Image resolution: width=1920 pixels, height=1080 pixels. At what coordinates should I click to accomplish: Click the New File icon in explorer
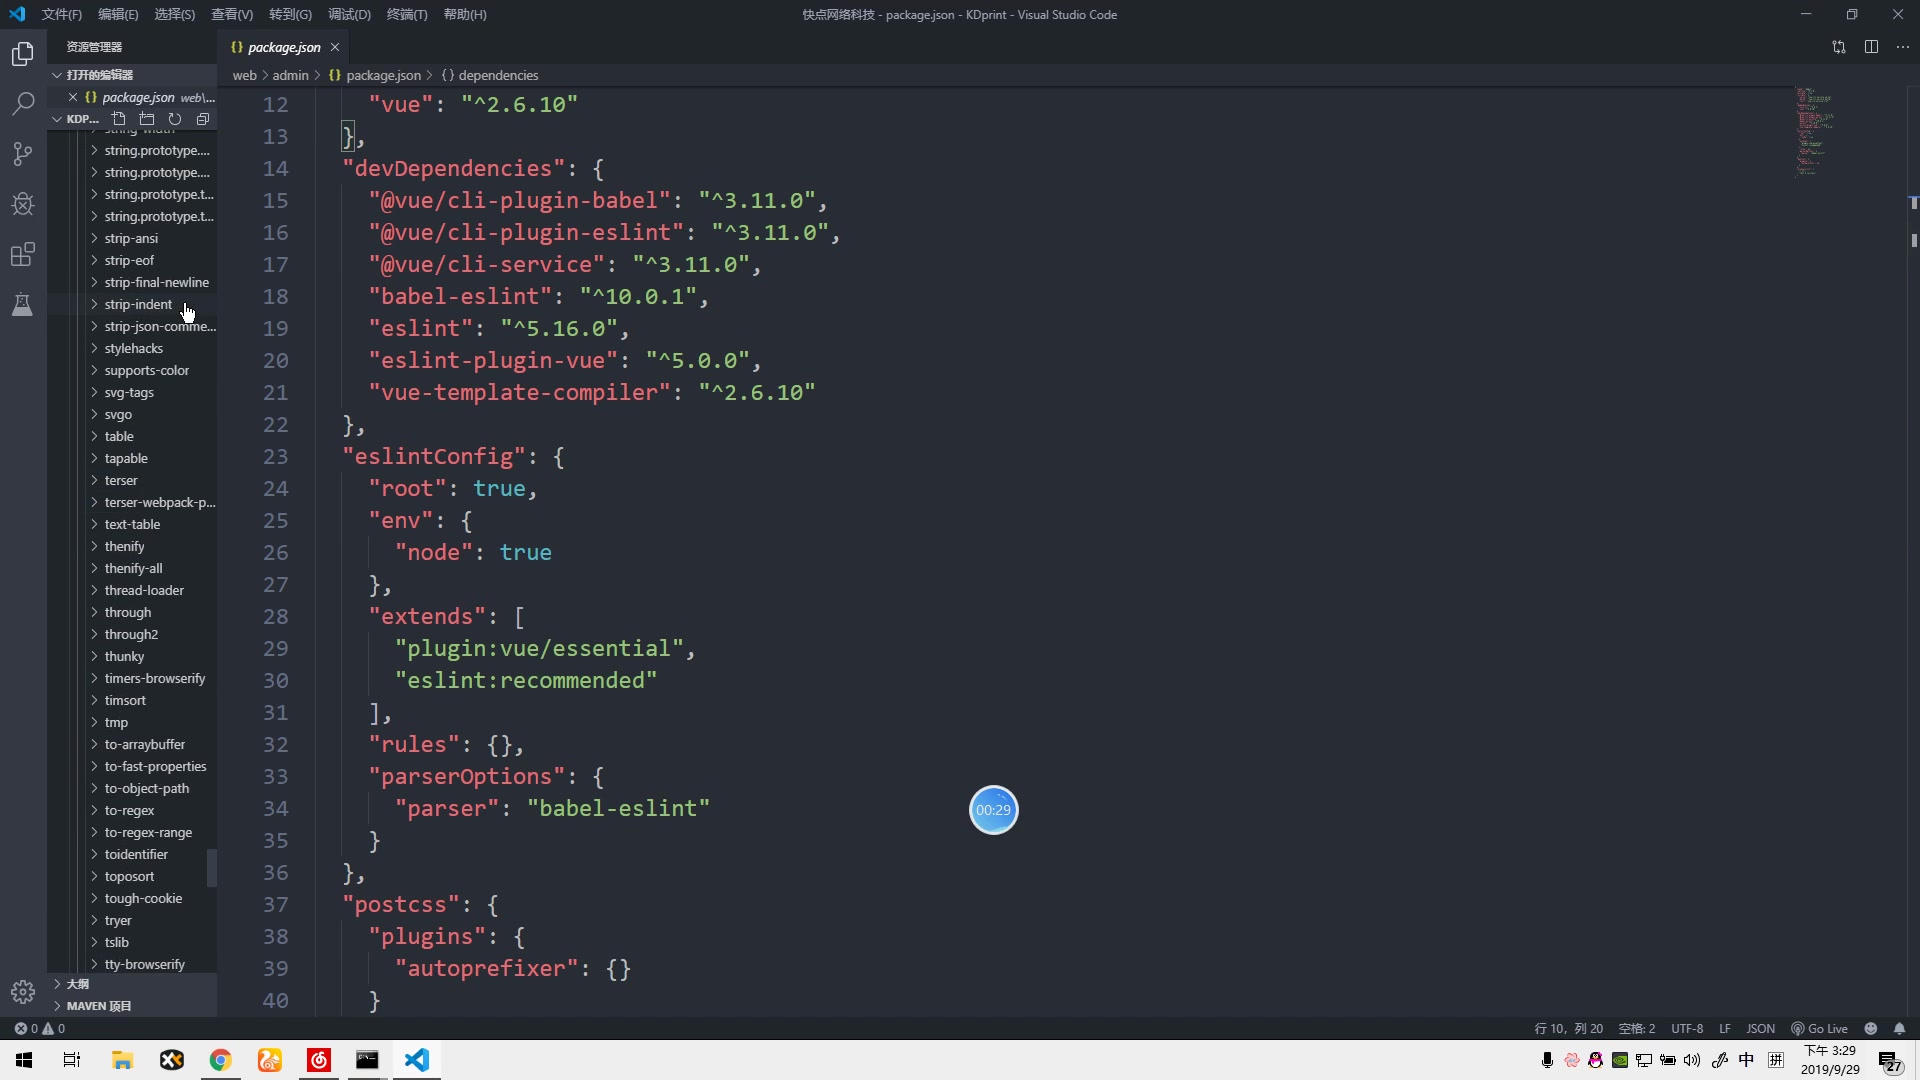pos(119,119)
